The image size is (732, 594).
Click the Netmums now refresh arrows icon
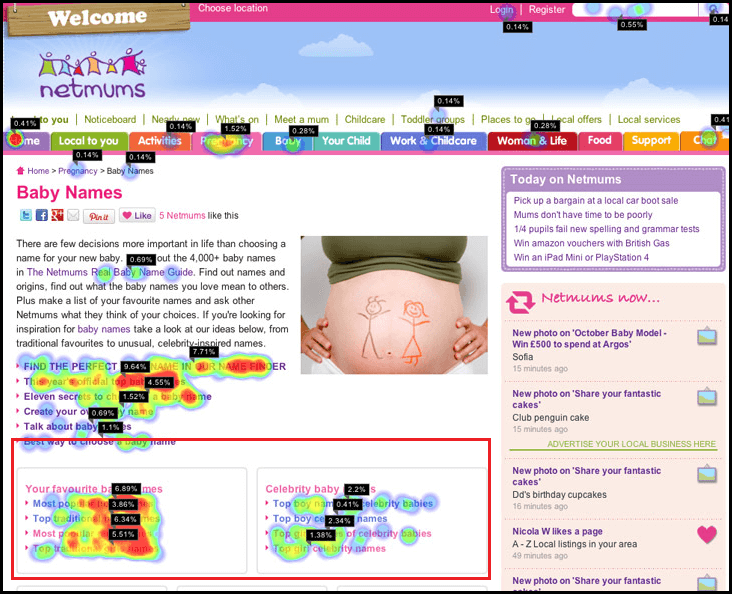(521, 302)
